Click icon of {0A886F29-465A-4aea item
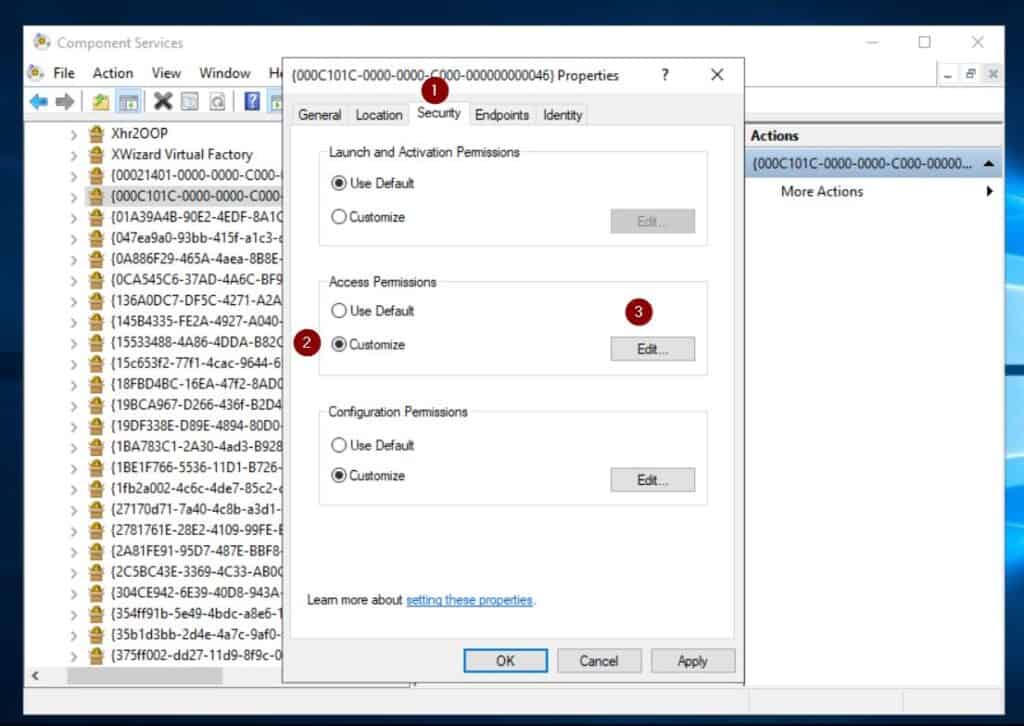1024x726 pixels. [x=97, y=259]
